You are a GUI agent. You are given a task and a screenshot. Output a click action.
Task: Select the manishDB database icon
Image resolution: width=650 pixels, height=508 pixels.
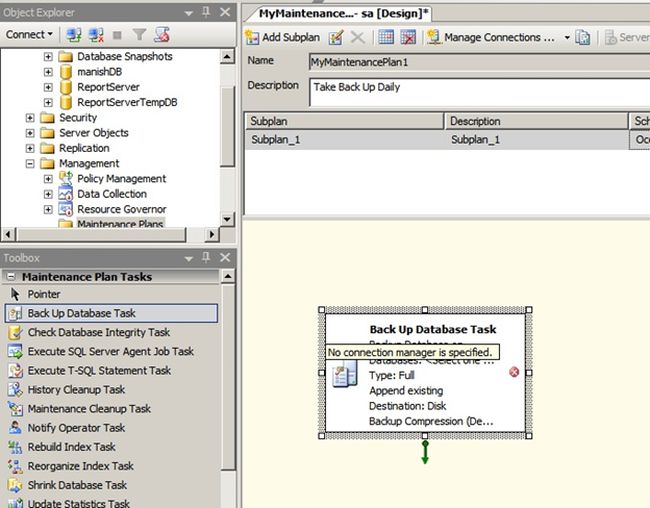pos(65,72)
